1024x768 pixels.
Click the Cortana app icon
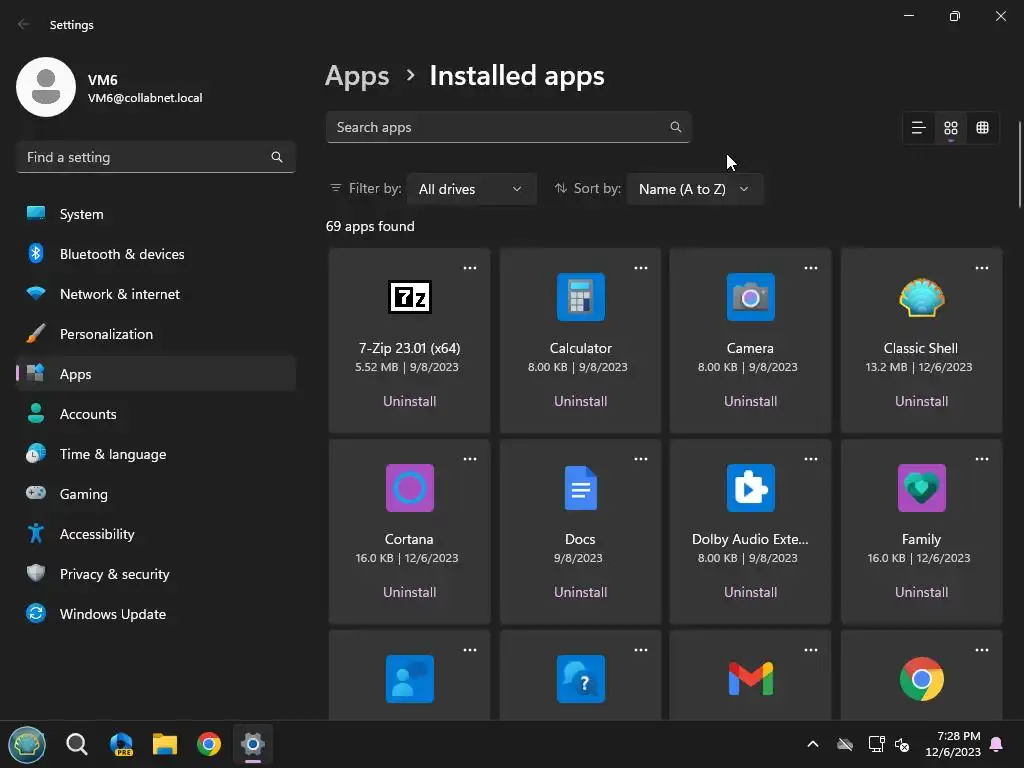pos(409,488)
